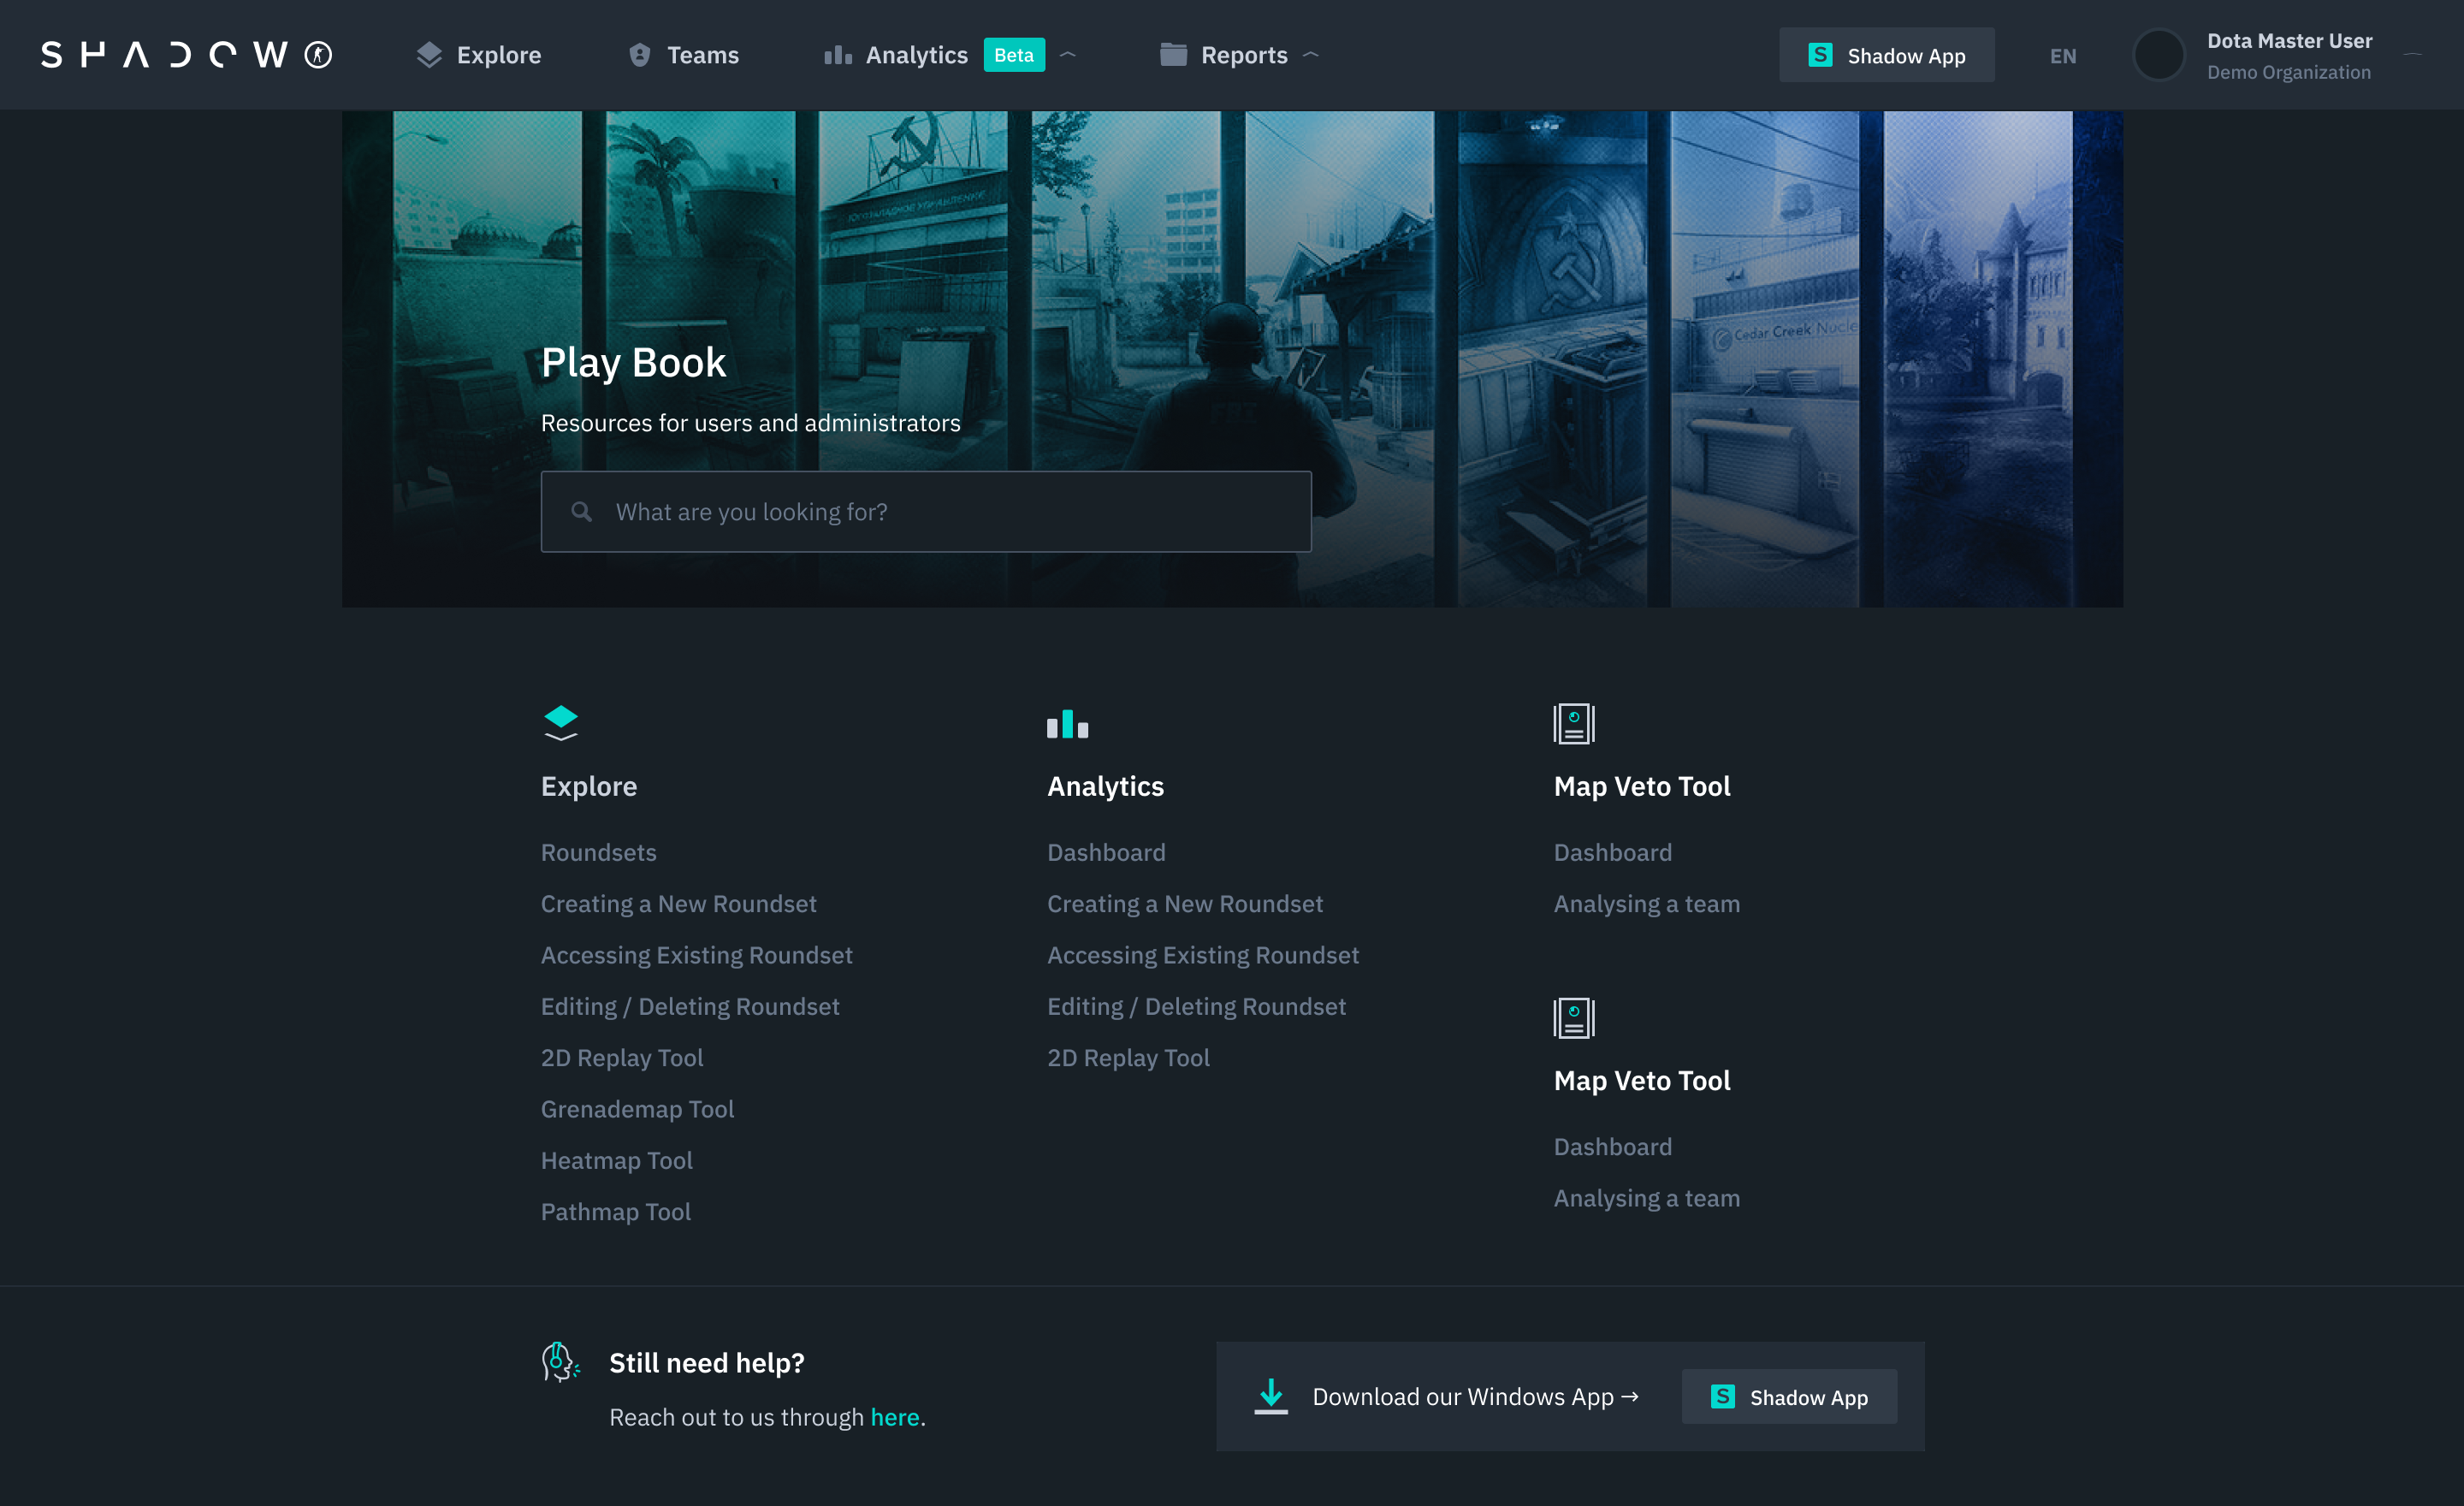Expand the Reports menu chevron

pos(1311,55)
